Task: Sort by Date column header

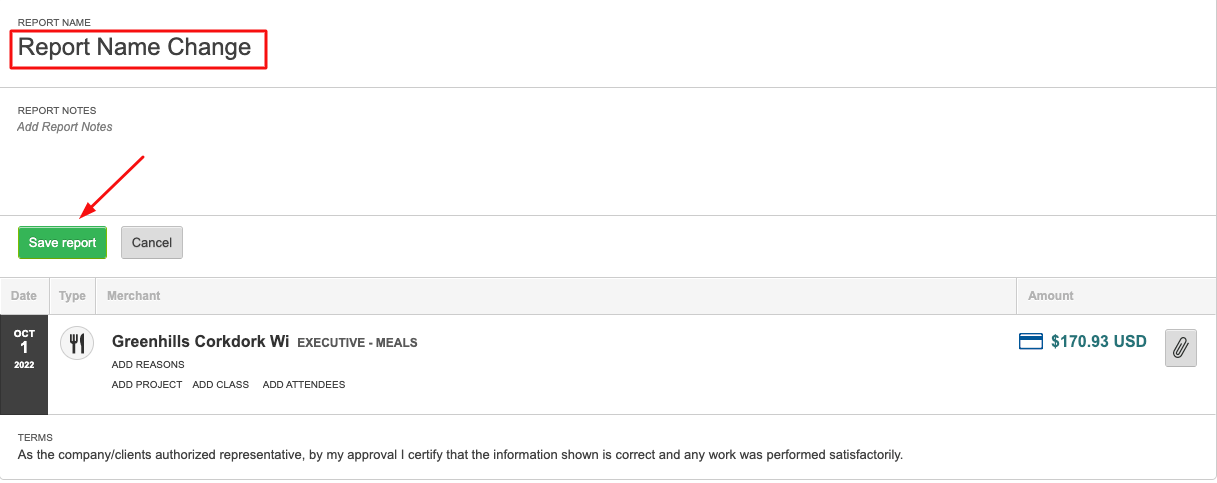Action: point(24,296)
